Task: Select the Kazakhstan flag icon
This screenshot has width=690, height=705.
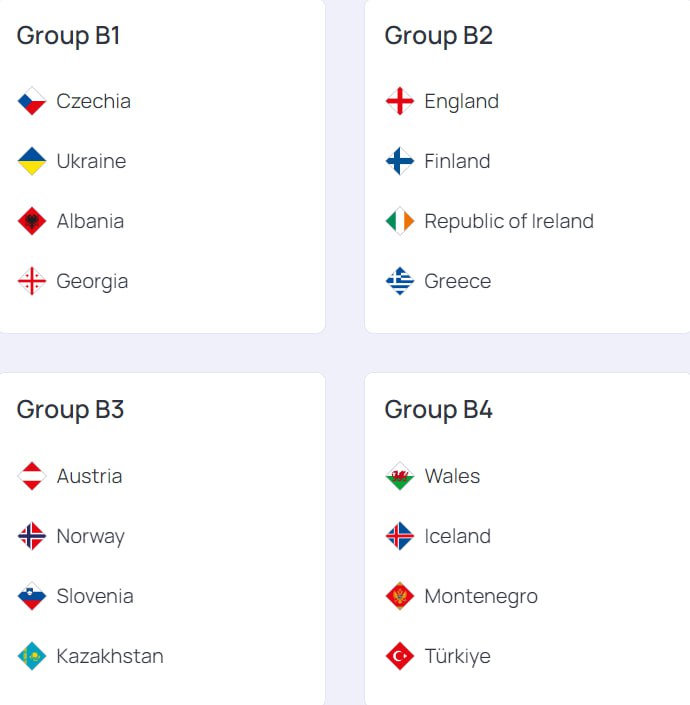Action: [x=31, y=656]
